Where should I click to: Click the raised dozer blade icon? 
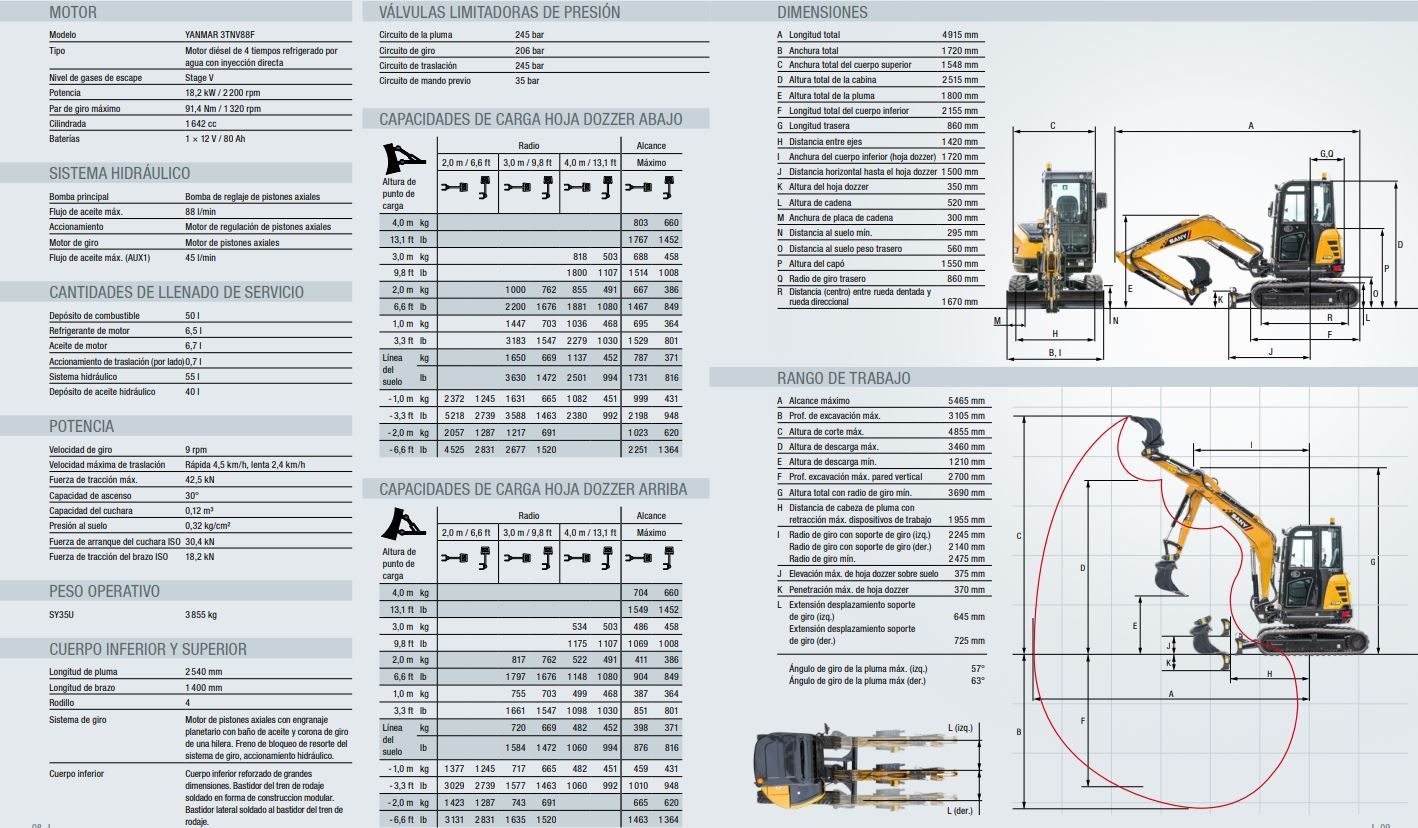(404, 523)
